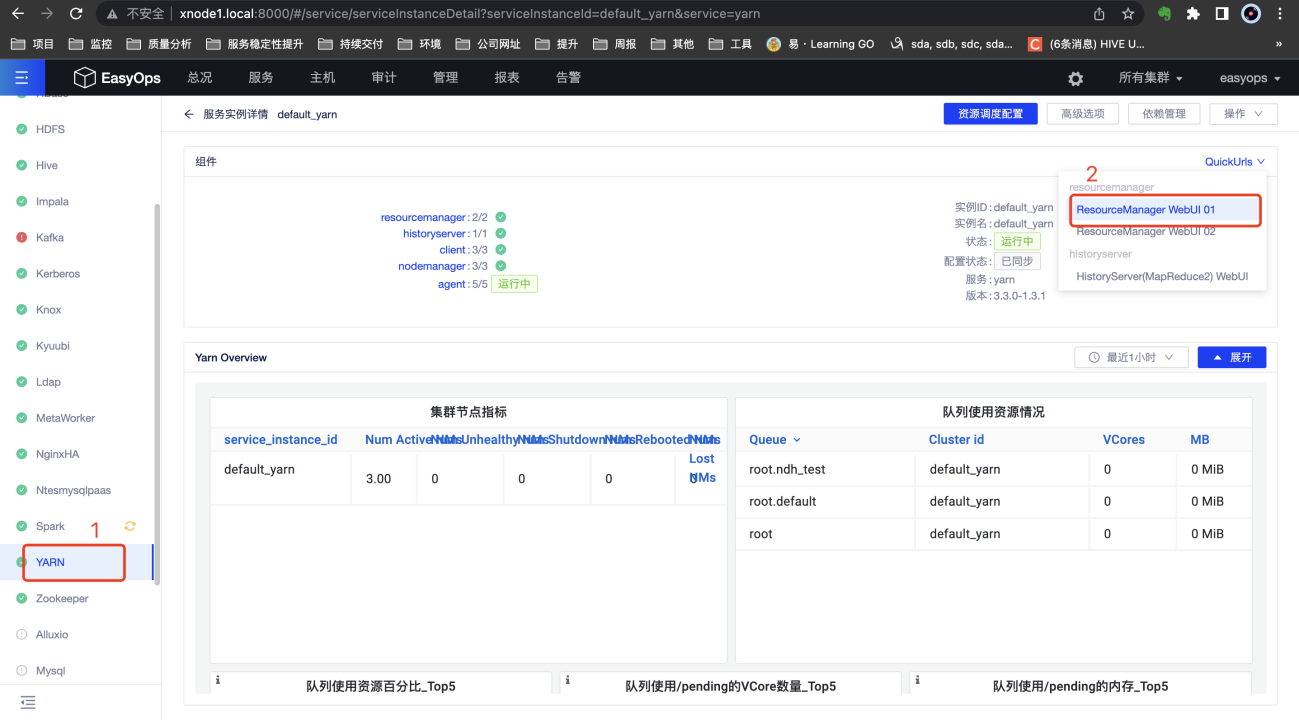Click the nodemanager component link
Image resolution: width=1299 pixels, height=720 pixels.
tap(432, 266)
